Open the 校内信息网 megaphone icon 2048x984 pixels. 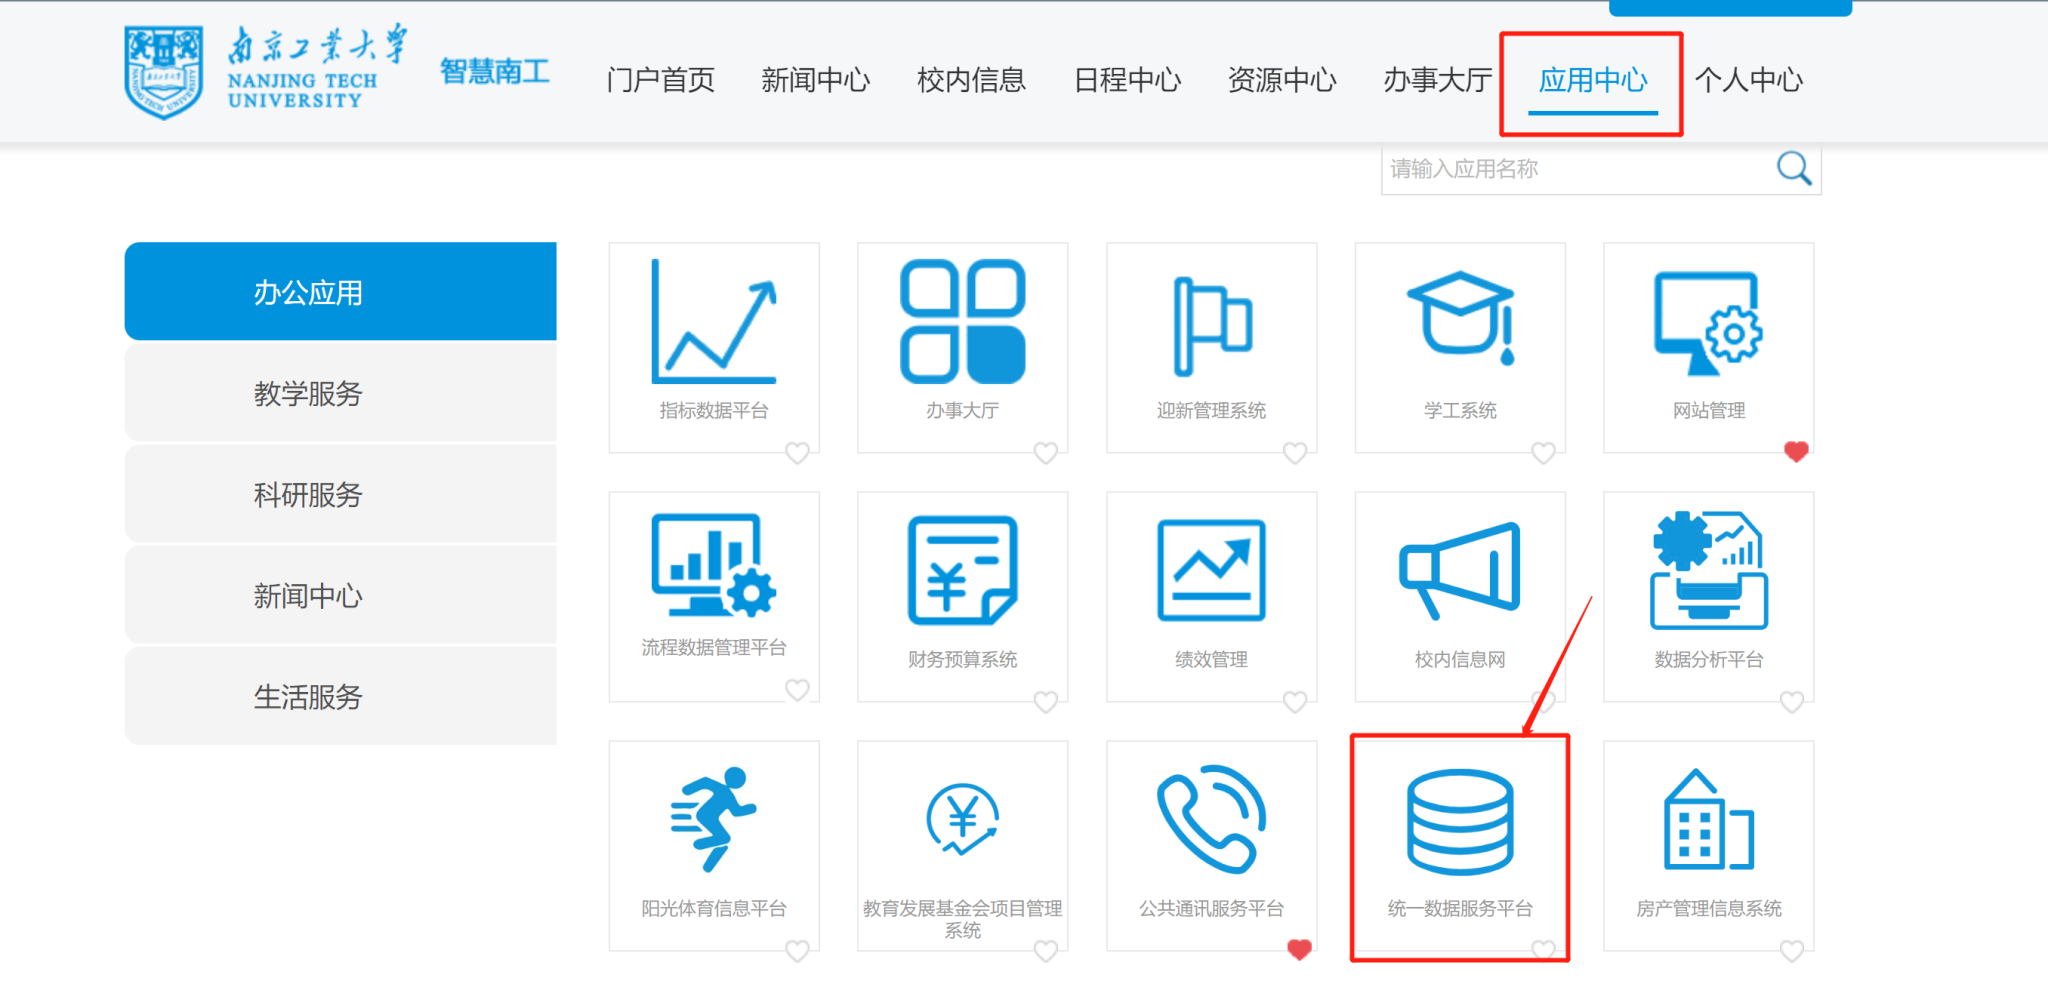click(x=1460, y=570)
